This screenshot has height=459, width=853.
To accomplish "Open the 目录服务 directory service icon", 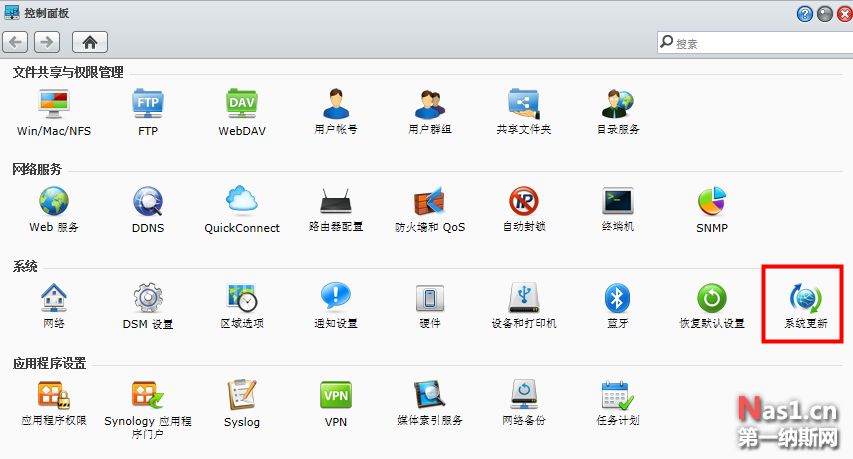I will (618, 104).
